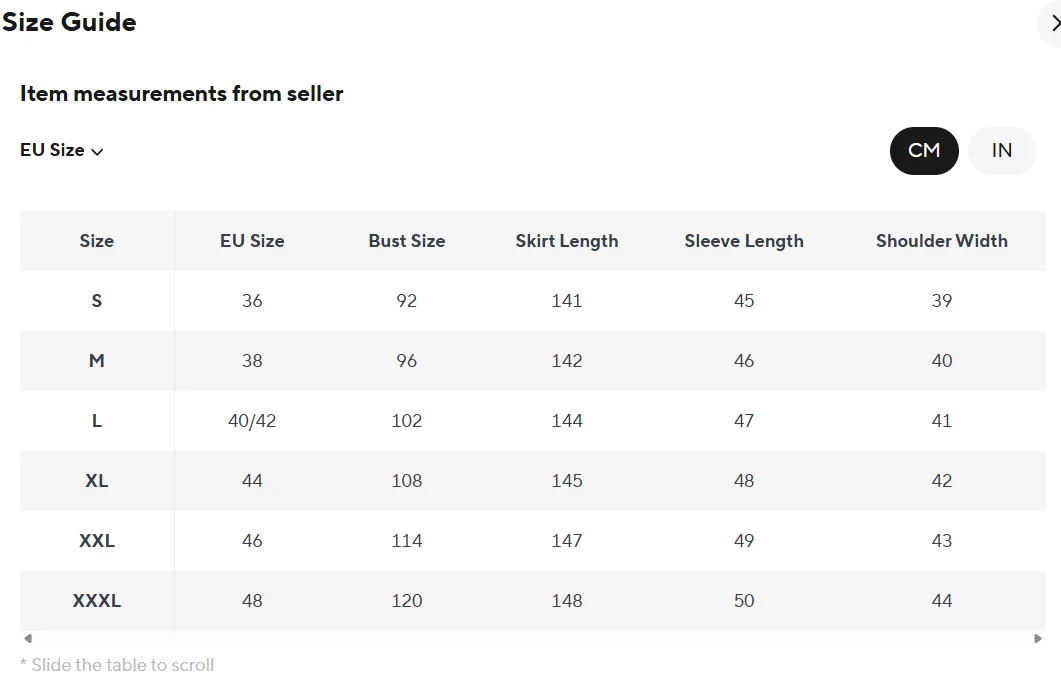This screenshot has width=1061, height=689.
Task: Switch measurements to CM
Action: point(924,151)
